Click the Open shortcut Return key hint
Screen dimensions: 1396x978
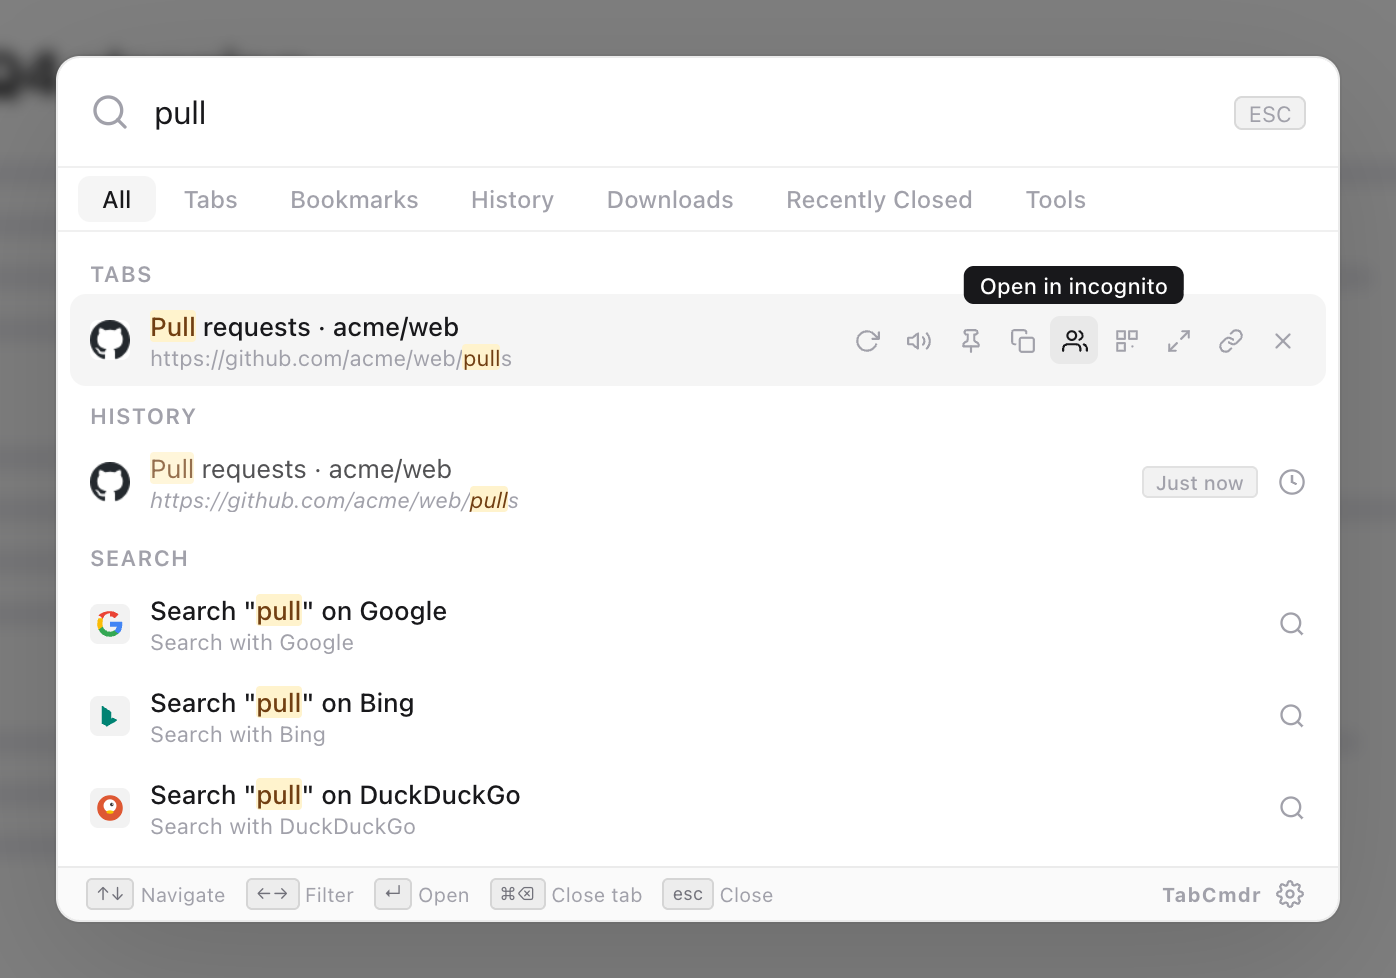(x=393, y=894)
